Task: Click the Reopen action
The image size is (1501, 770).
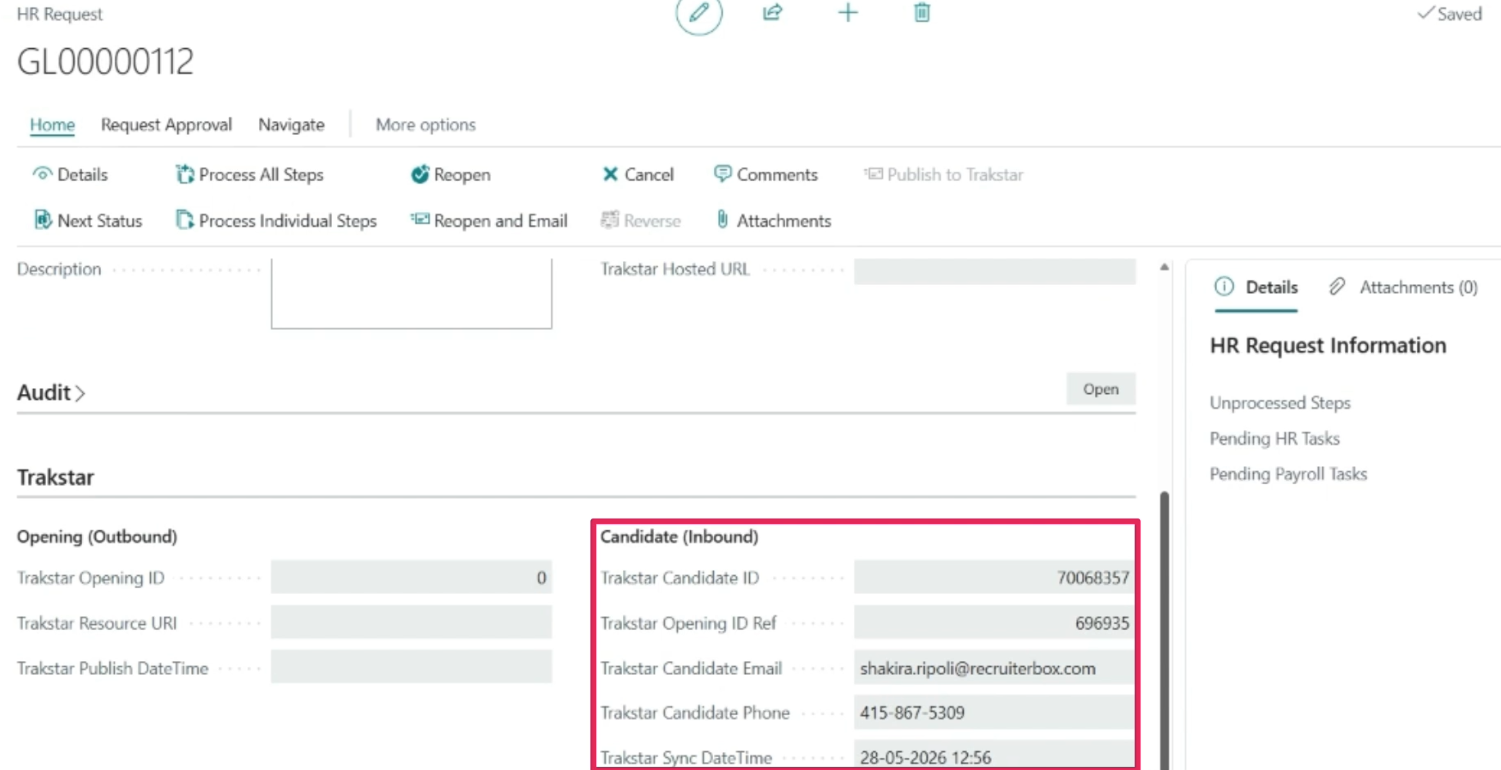Action: (x=451, y=174)
